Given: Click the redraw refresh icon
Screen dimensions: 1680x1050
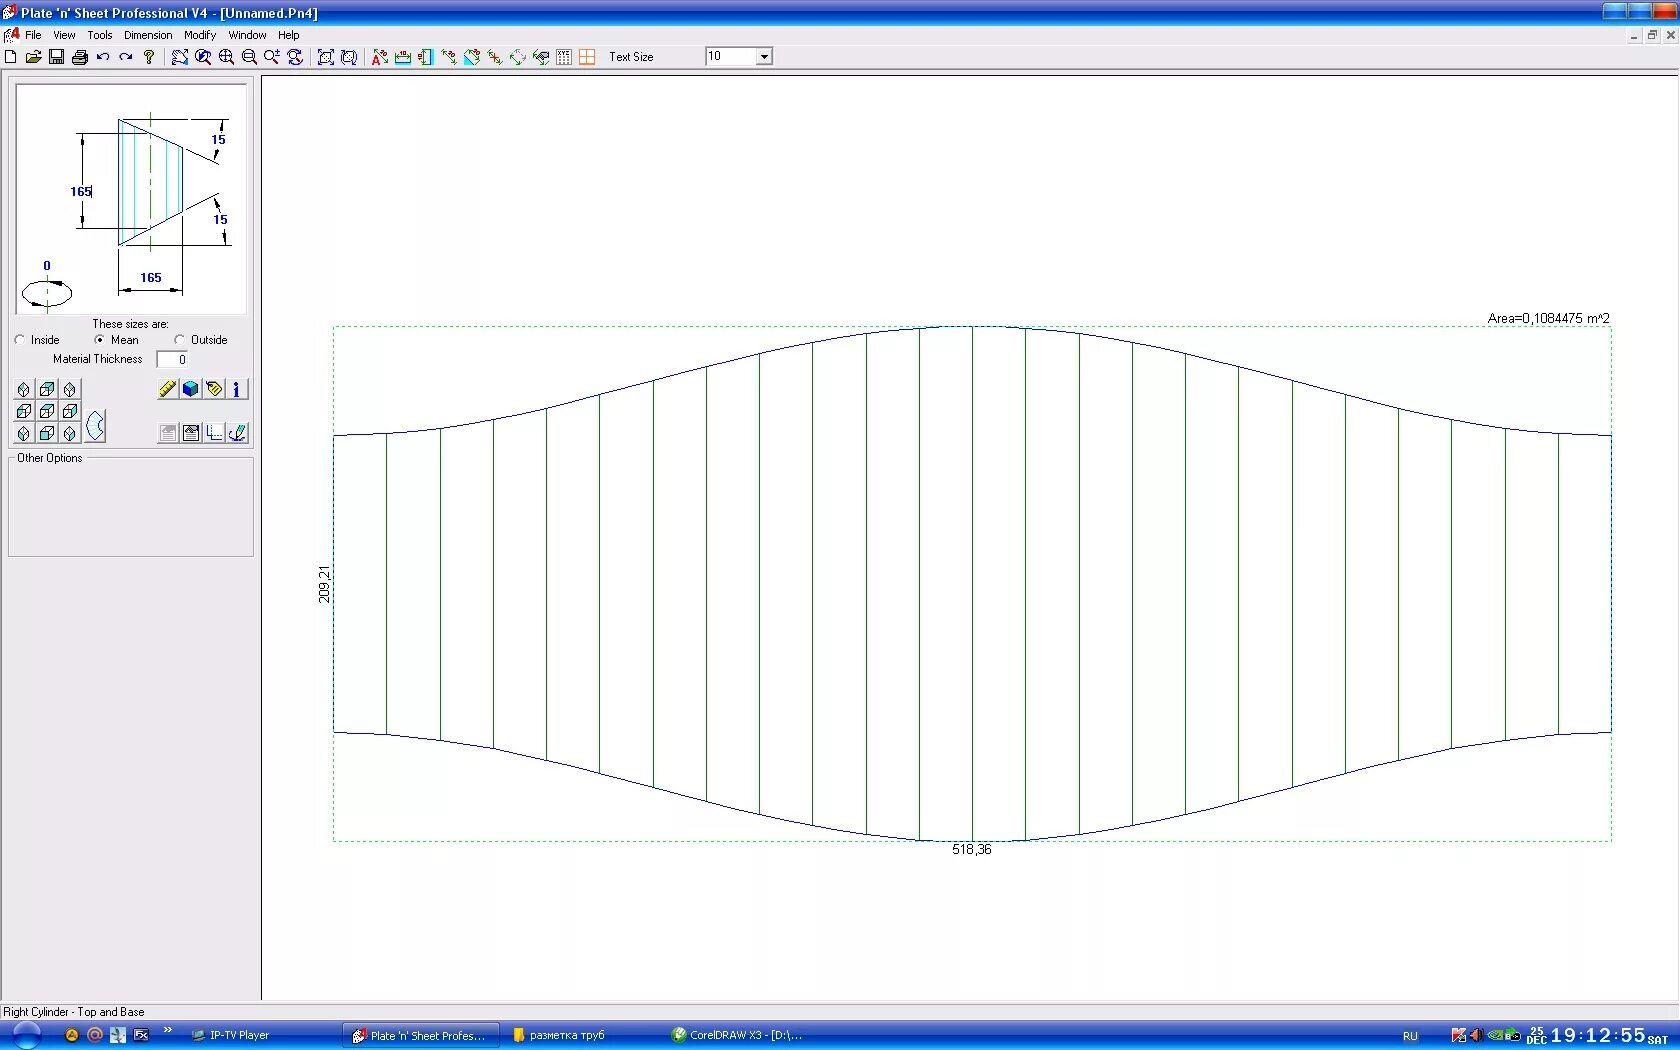Looking at the screenshot, I should [295, 57].
